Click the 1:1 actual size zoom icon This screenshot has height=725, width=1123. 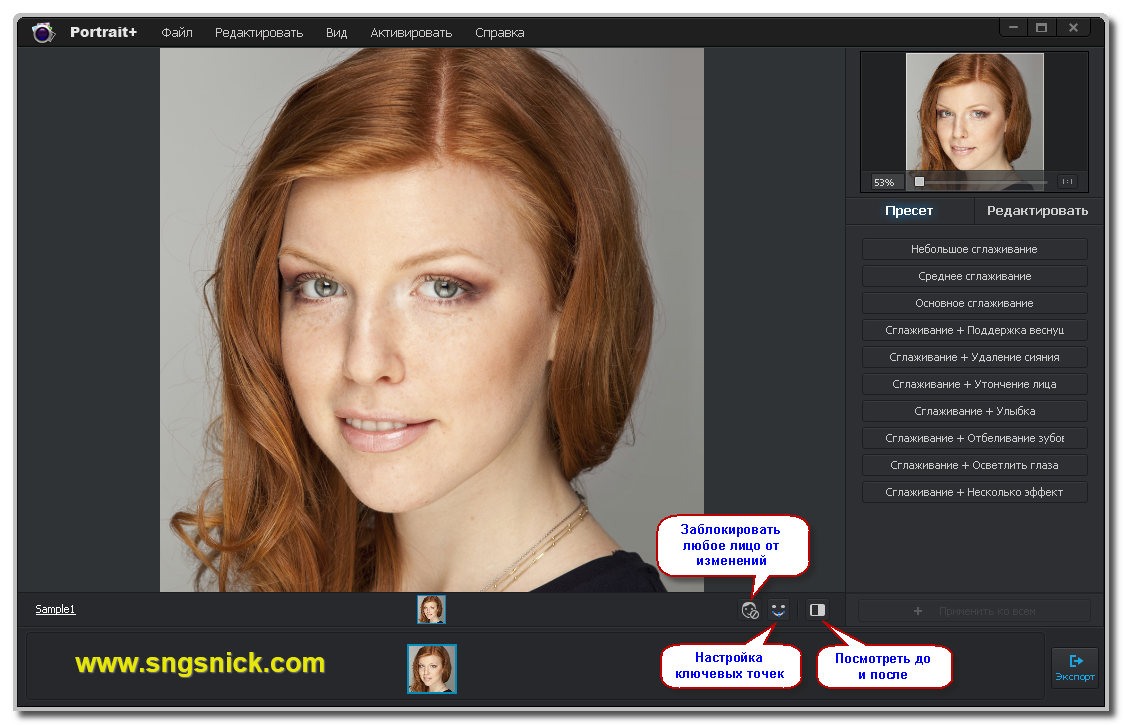coord(1068,182)
